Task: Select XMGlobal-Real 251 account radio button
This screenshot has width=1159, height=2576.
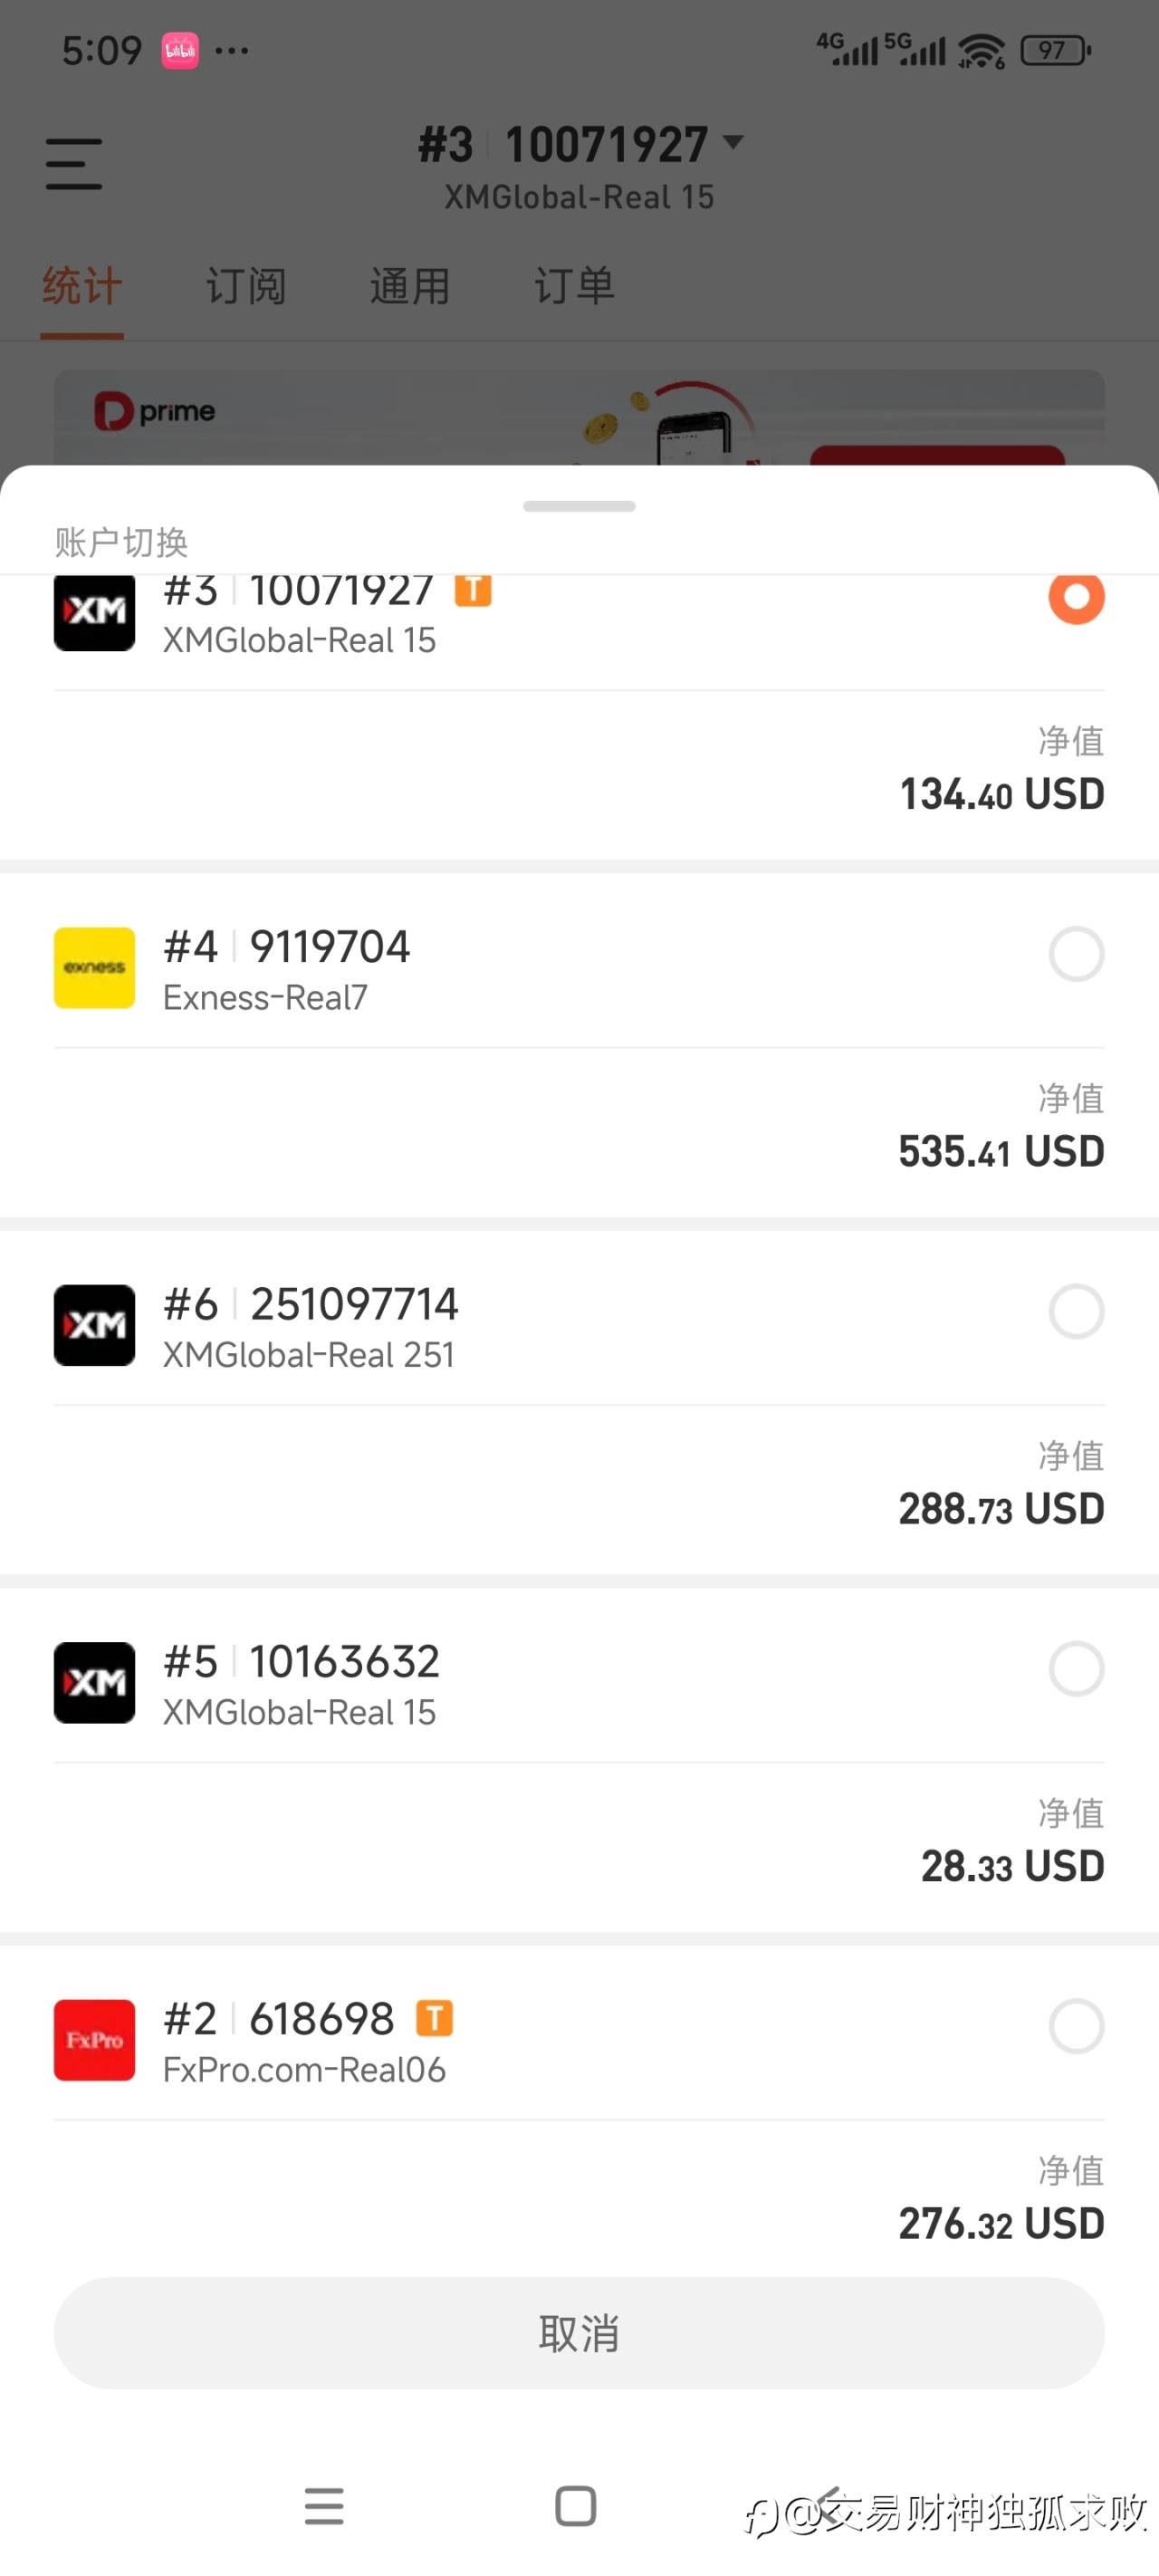Action: point(1076,1311)
